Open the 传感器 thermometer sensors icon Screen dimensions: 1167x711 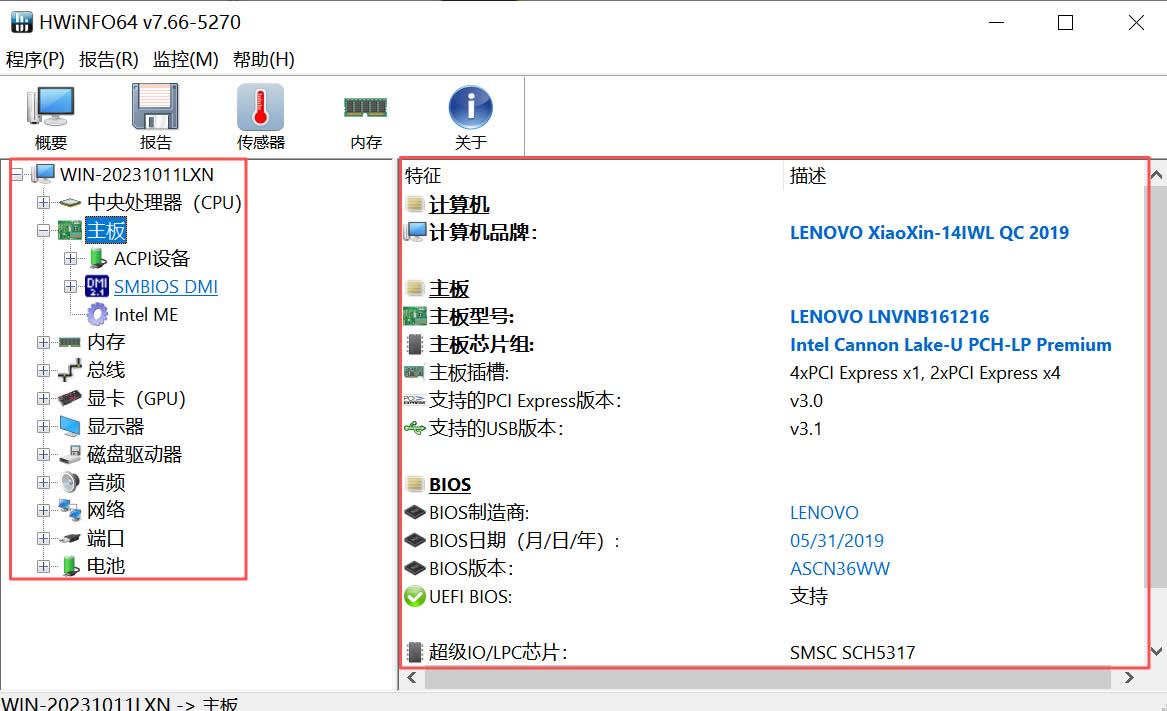coord(260,116)
